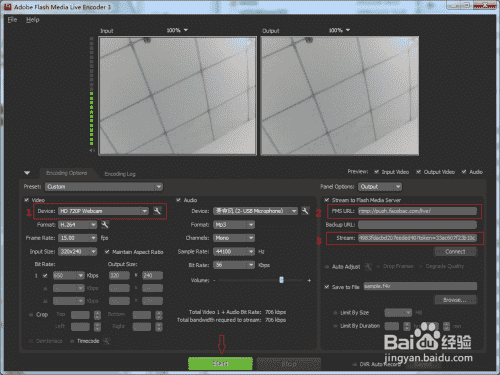Collapse panel with triangle beside Encoding Options
500x375 pixels.
pyautogui.click(x=27, y=173)
